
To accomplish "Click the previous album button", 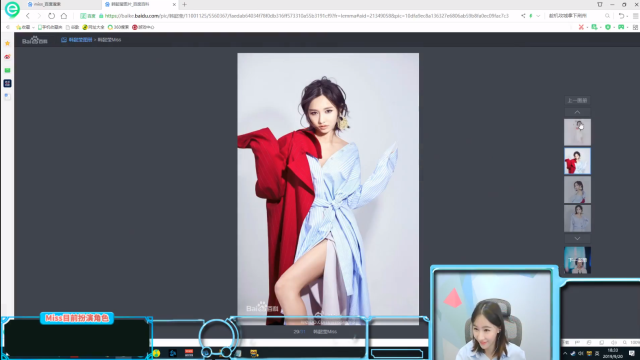I will (x=577, y=100).
